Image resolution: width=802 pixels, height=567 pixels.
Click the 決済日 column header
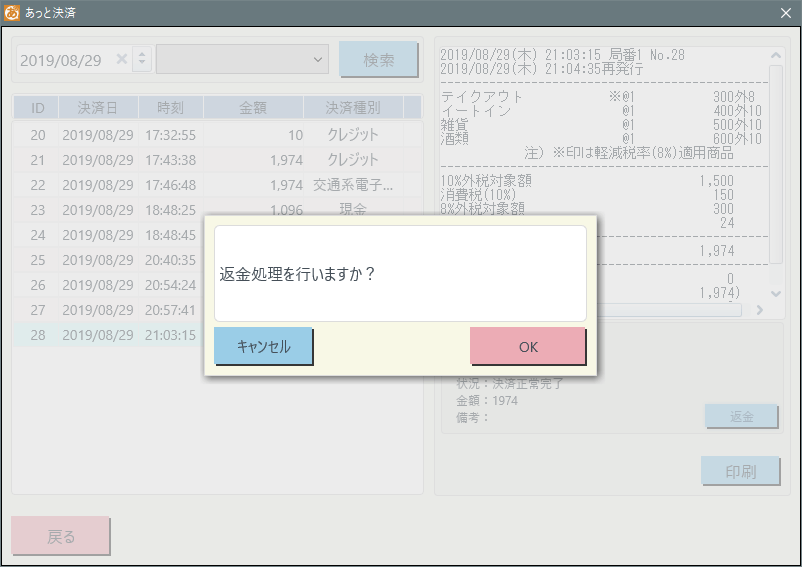pyautogui.click(x=97, y=108)
